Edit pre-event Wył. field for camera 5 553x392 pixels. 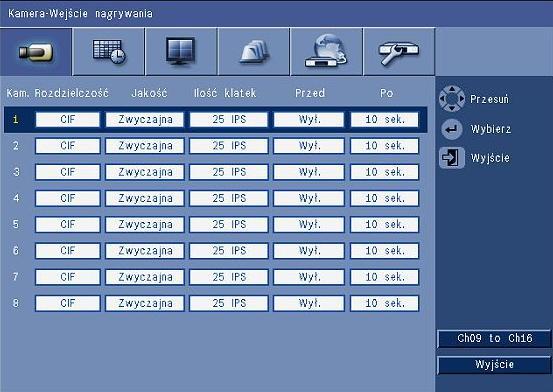point(309,224)
